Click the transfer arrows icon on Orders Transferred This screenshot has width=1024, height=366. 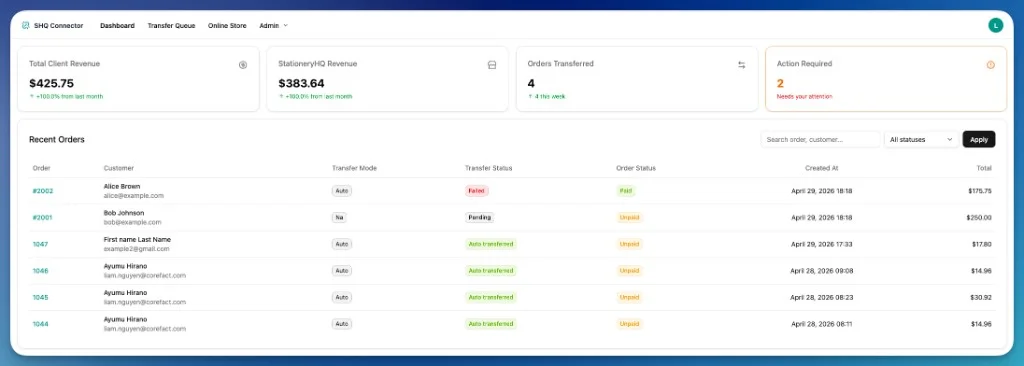coord(741,65)
